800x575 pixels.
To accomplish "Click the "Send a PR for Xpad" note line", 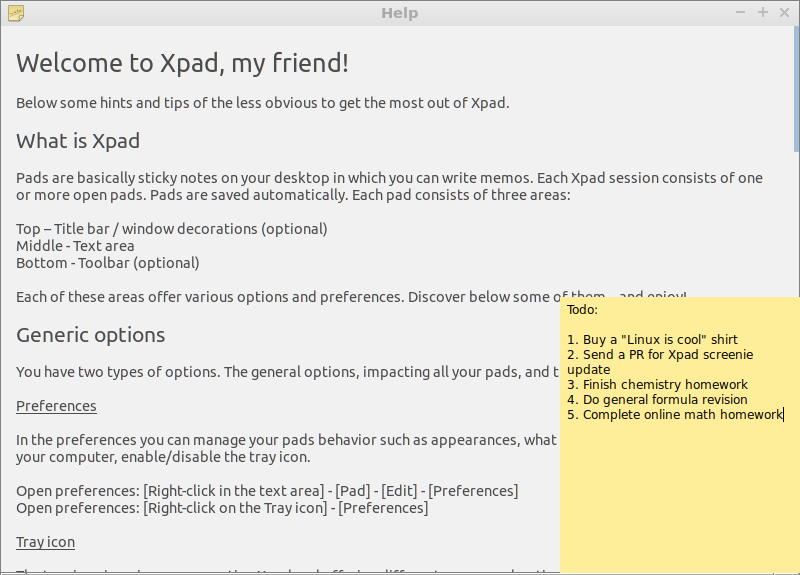I will tap(660, 355).
